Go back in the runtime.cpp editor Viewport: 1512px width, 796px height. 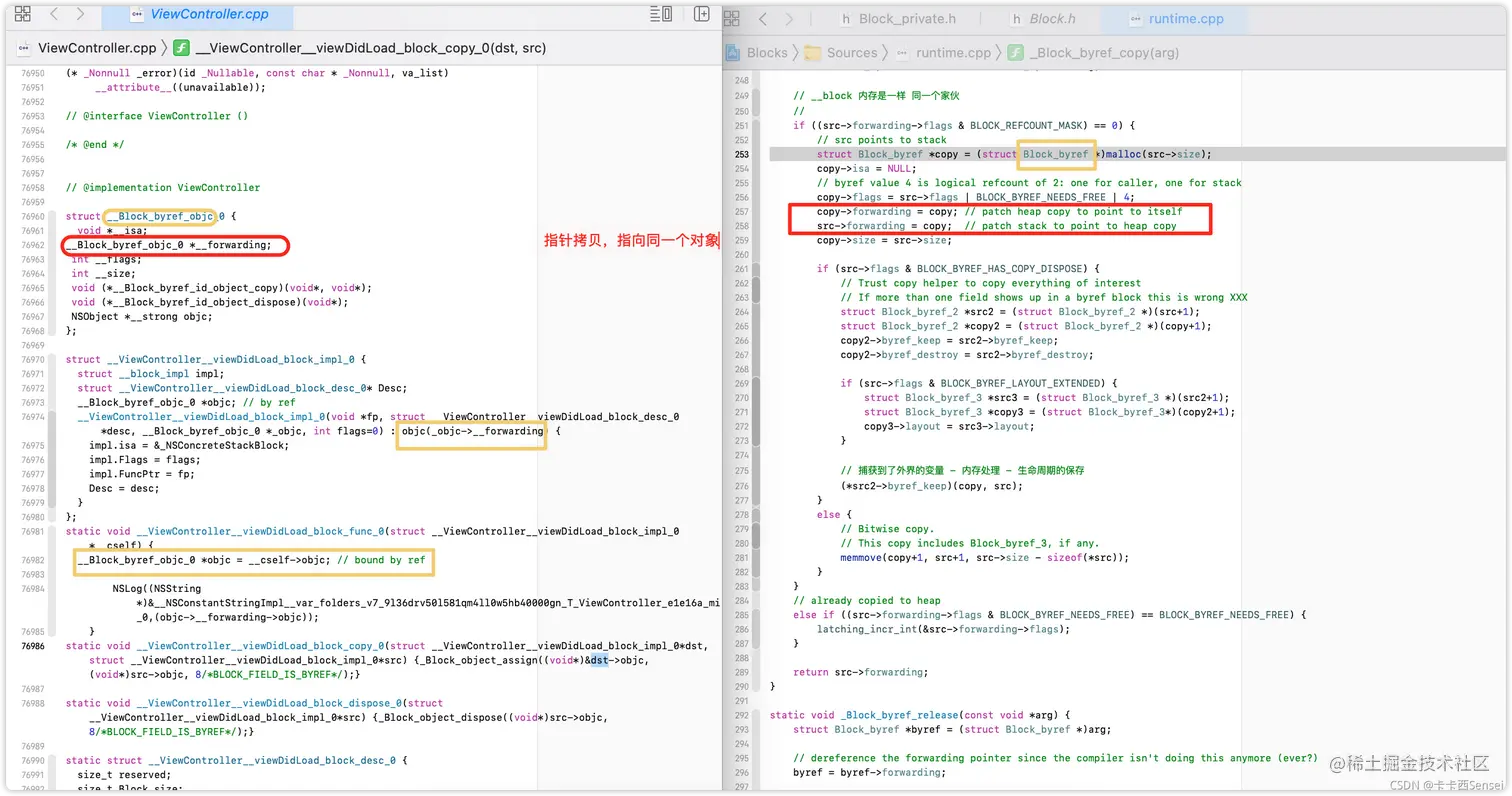(x=762, y=18)
